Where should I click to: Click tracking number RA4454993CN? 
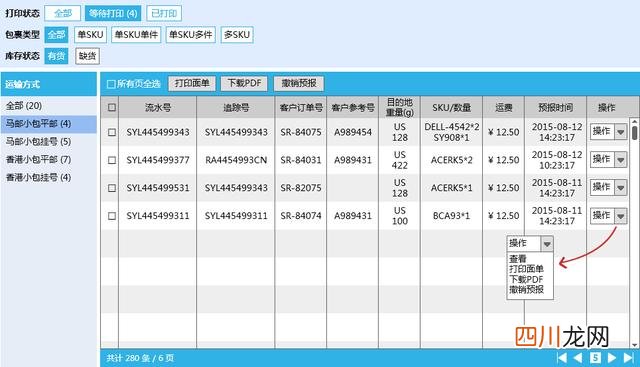(236, 160)
